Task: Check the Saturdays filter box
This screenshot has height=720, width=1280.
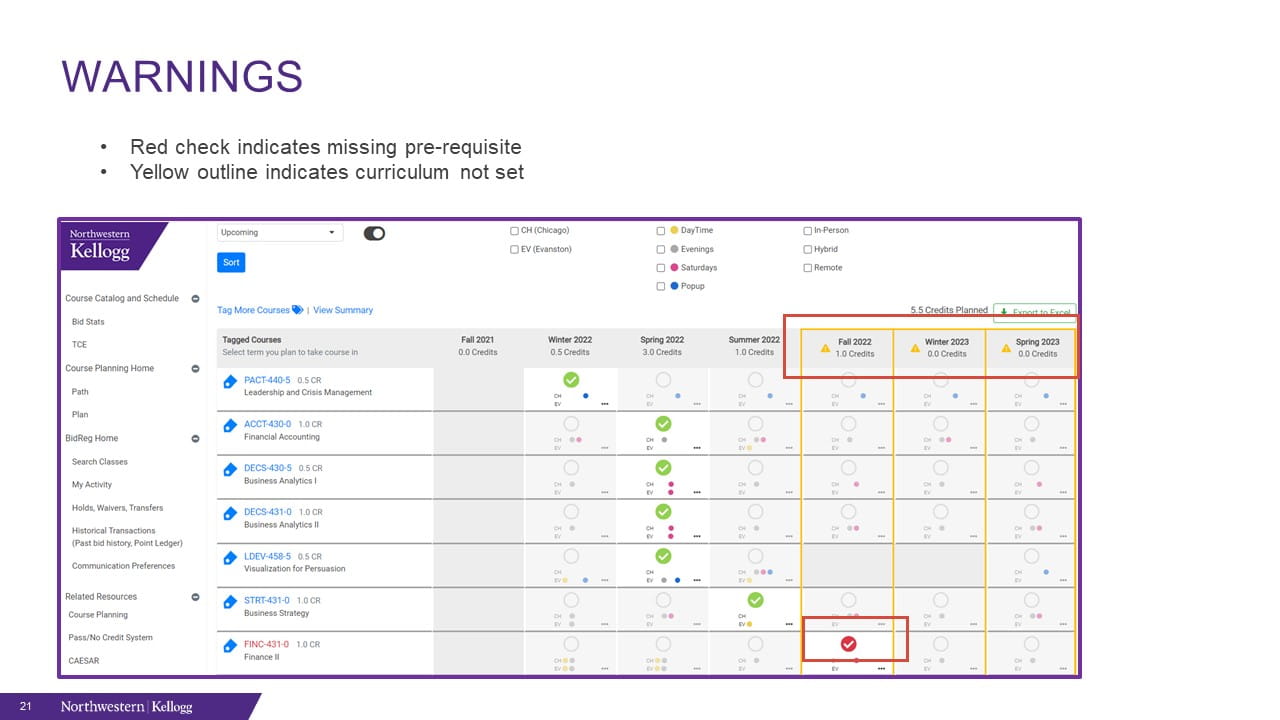Action: point(661,268)
